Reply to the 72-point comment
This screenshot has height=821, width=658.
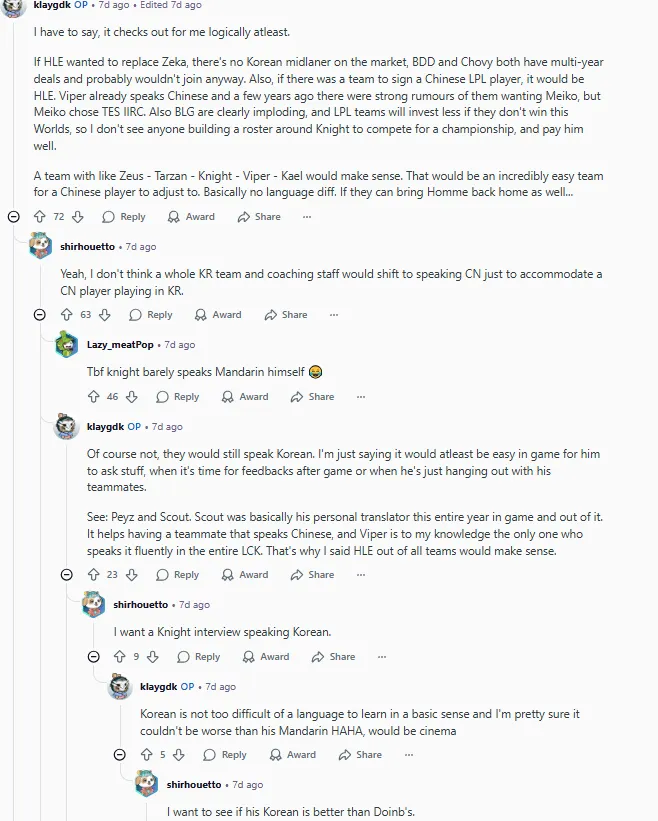(x=124, y=217)
